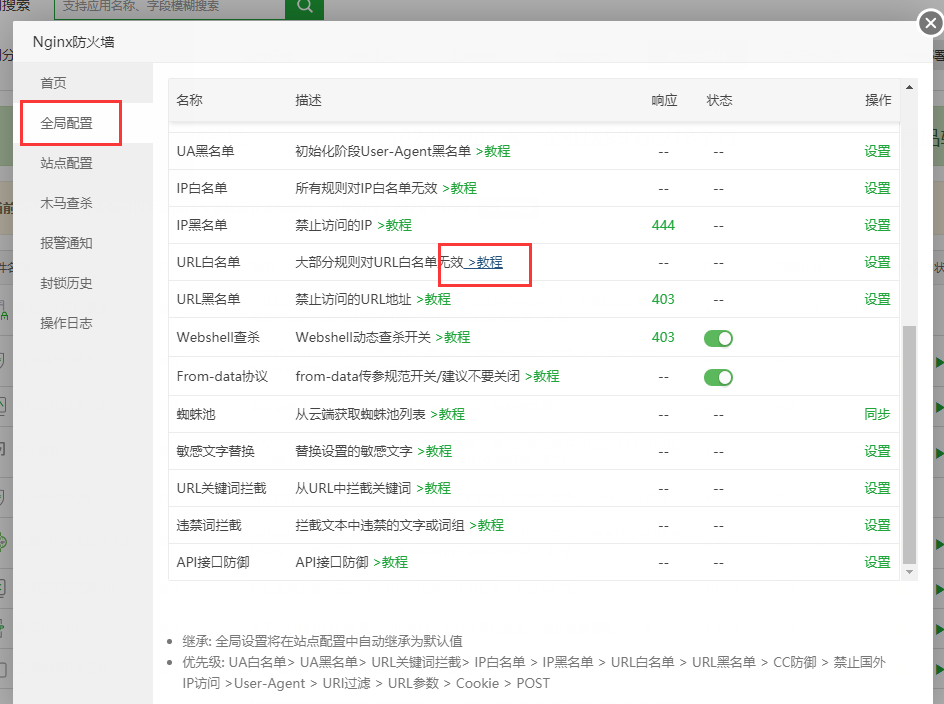Click the 444 response code for IP黑名单
The image size is (944, 704).
point(663,225)
